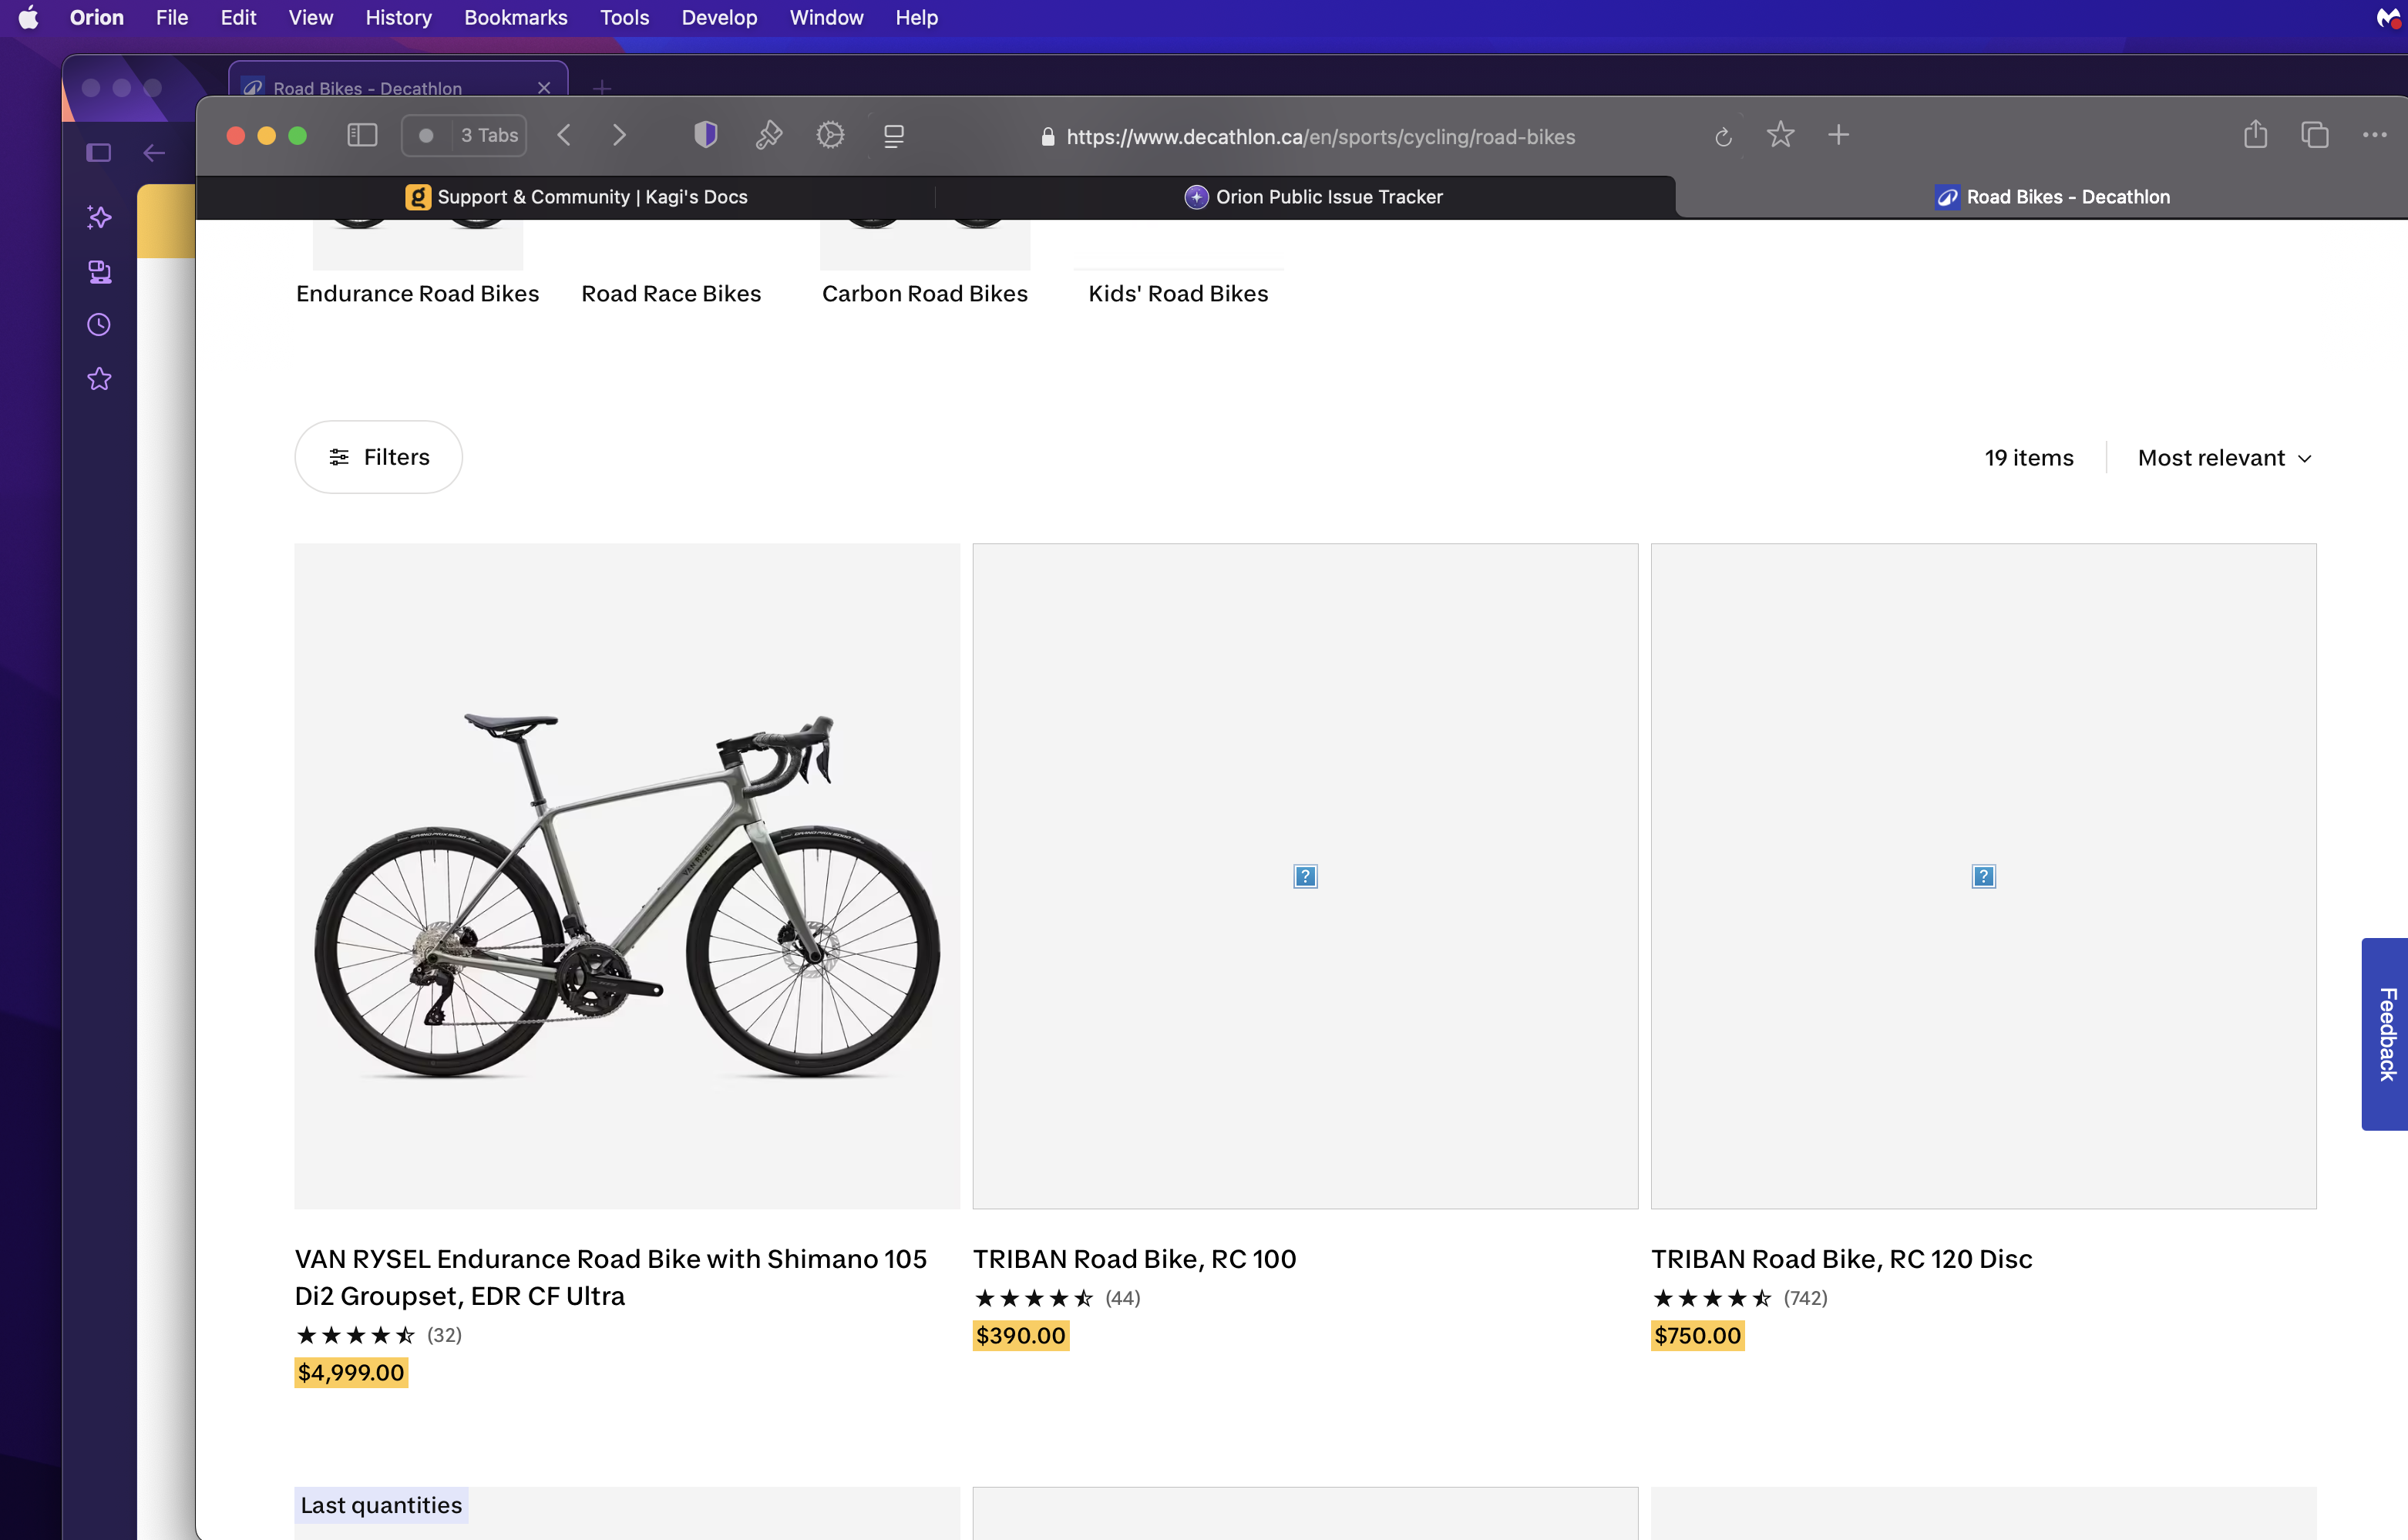Open the File menu
Screen dimensions: 2408x1540
click(172, 17)
